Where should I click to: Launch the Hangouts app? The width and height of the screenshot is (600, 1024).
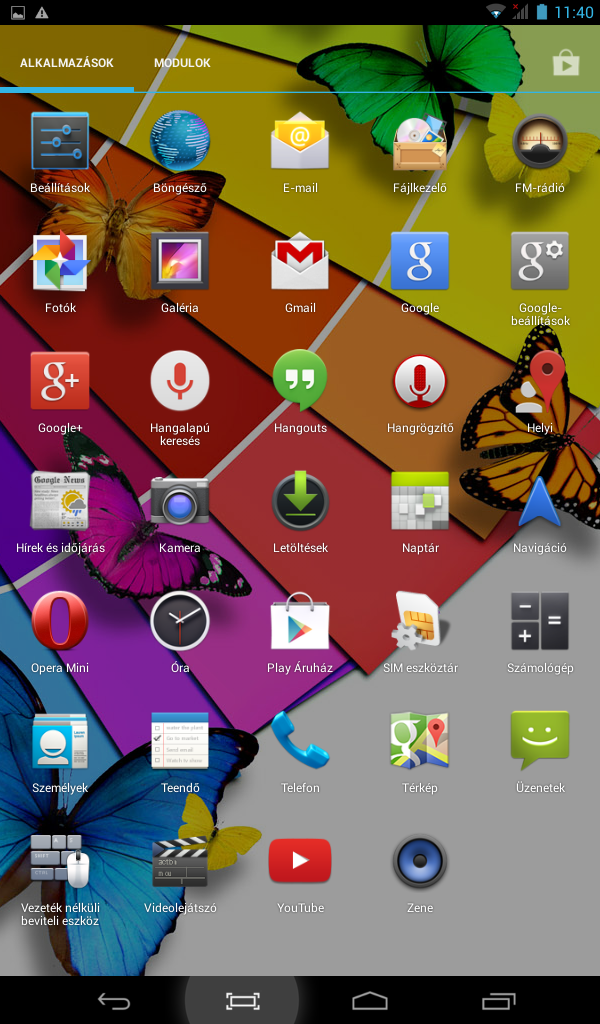point(300,381)
